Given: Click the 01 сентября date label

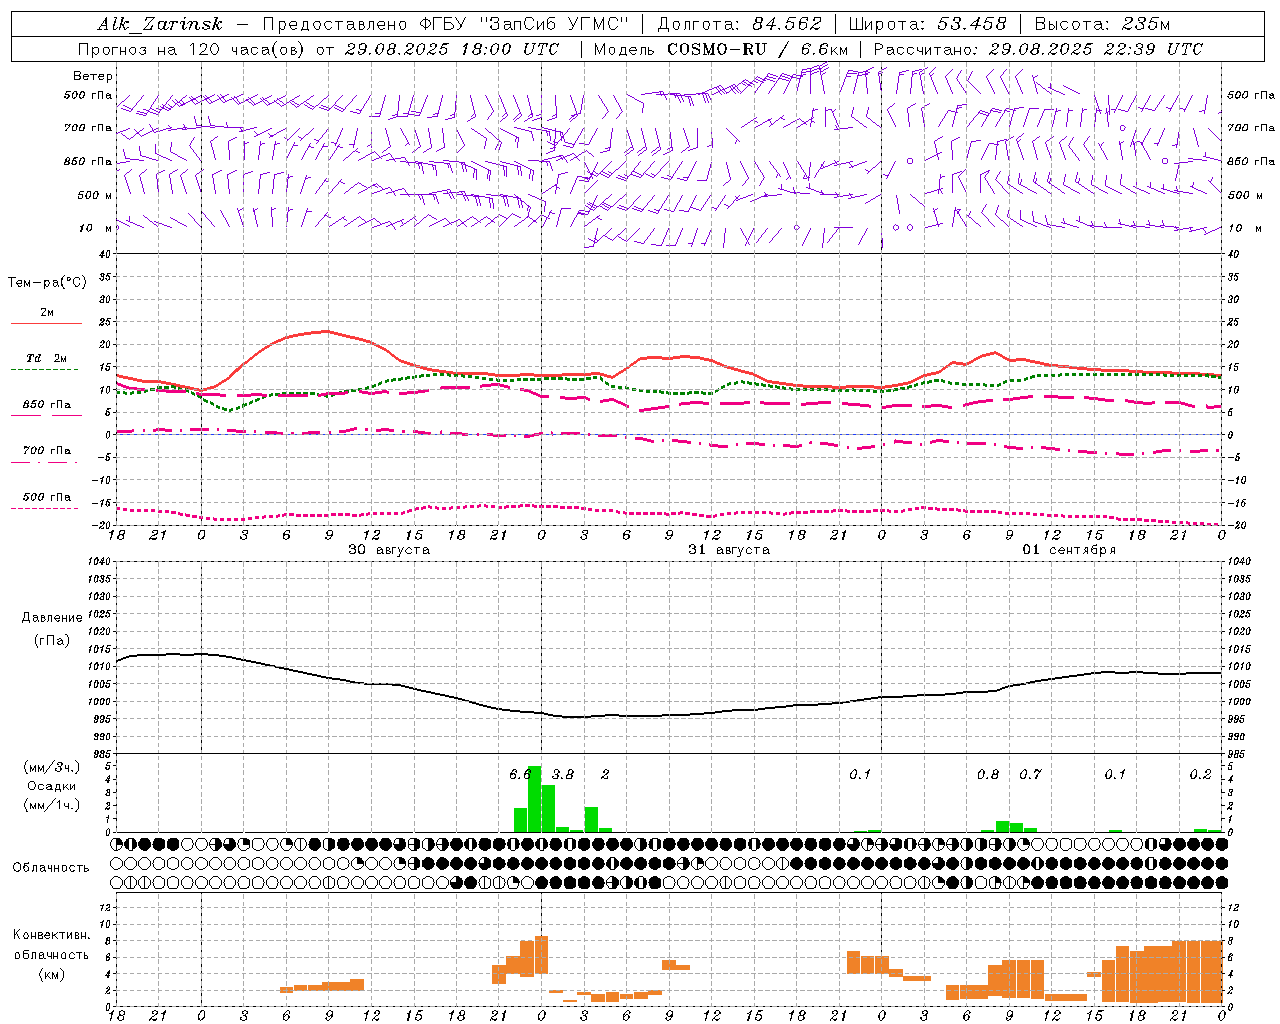Looking at the screenshot, I should (1069, 550).
